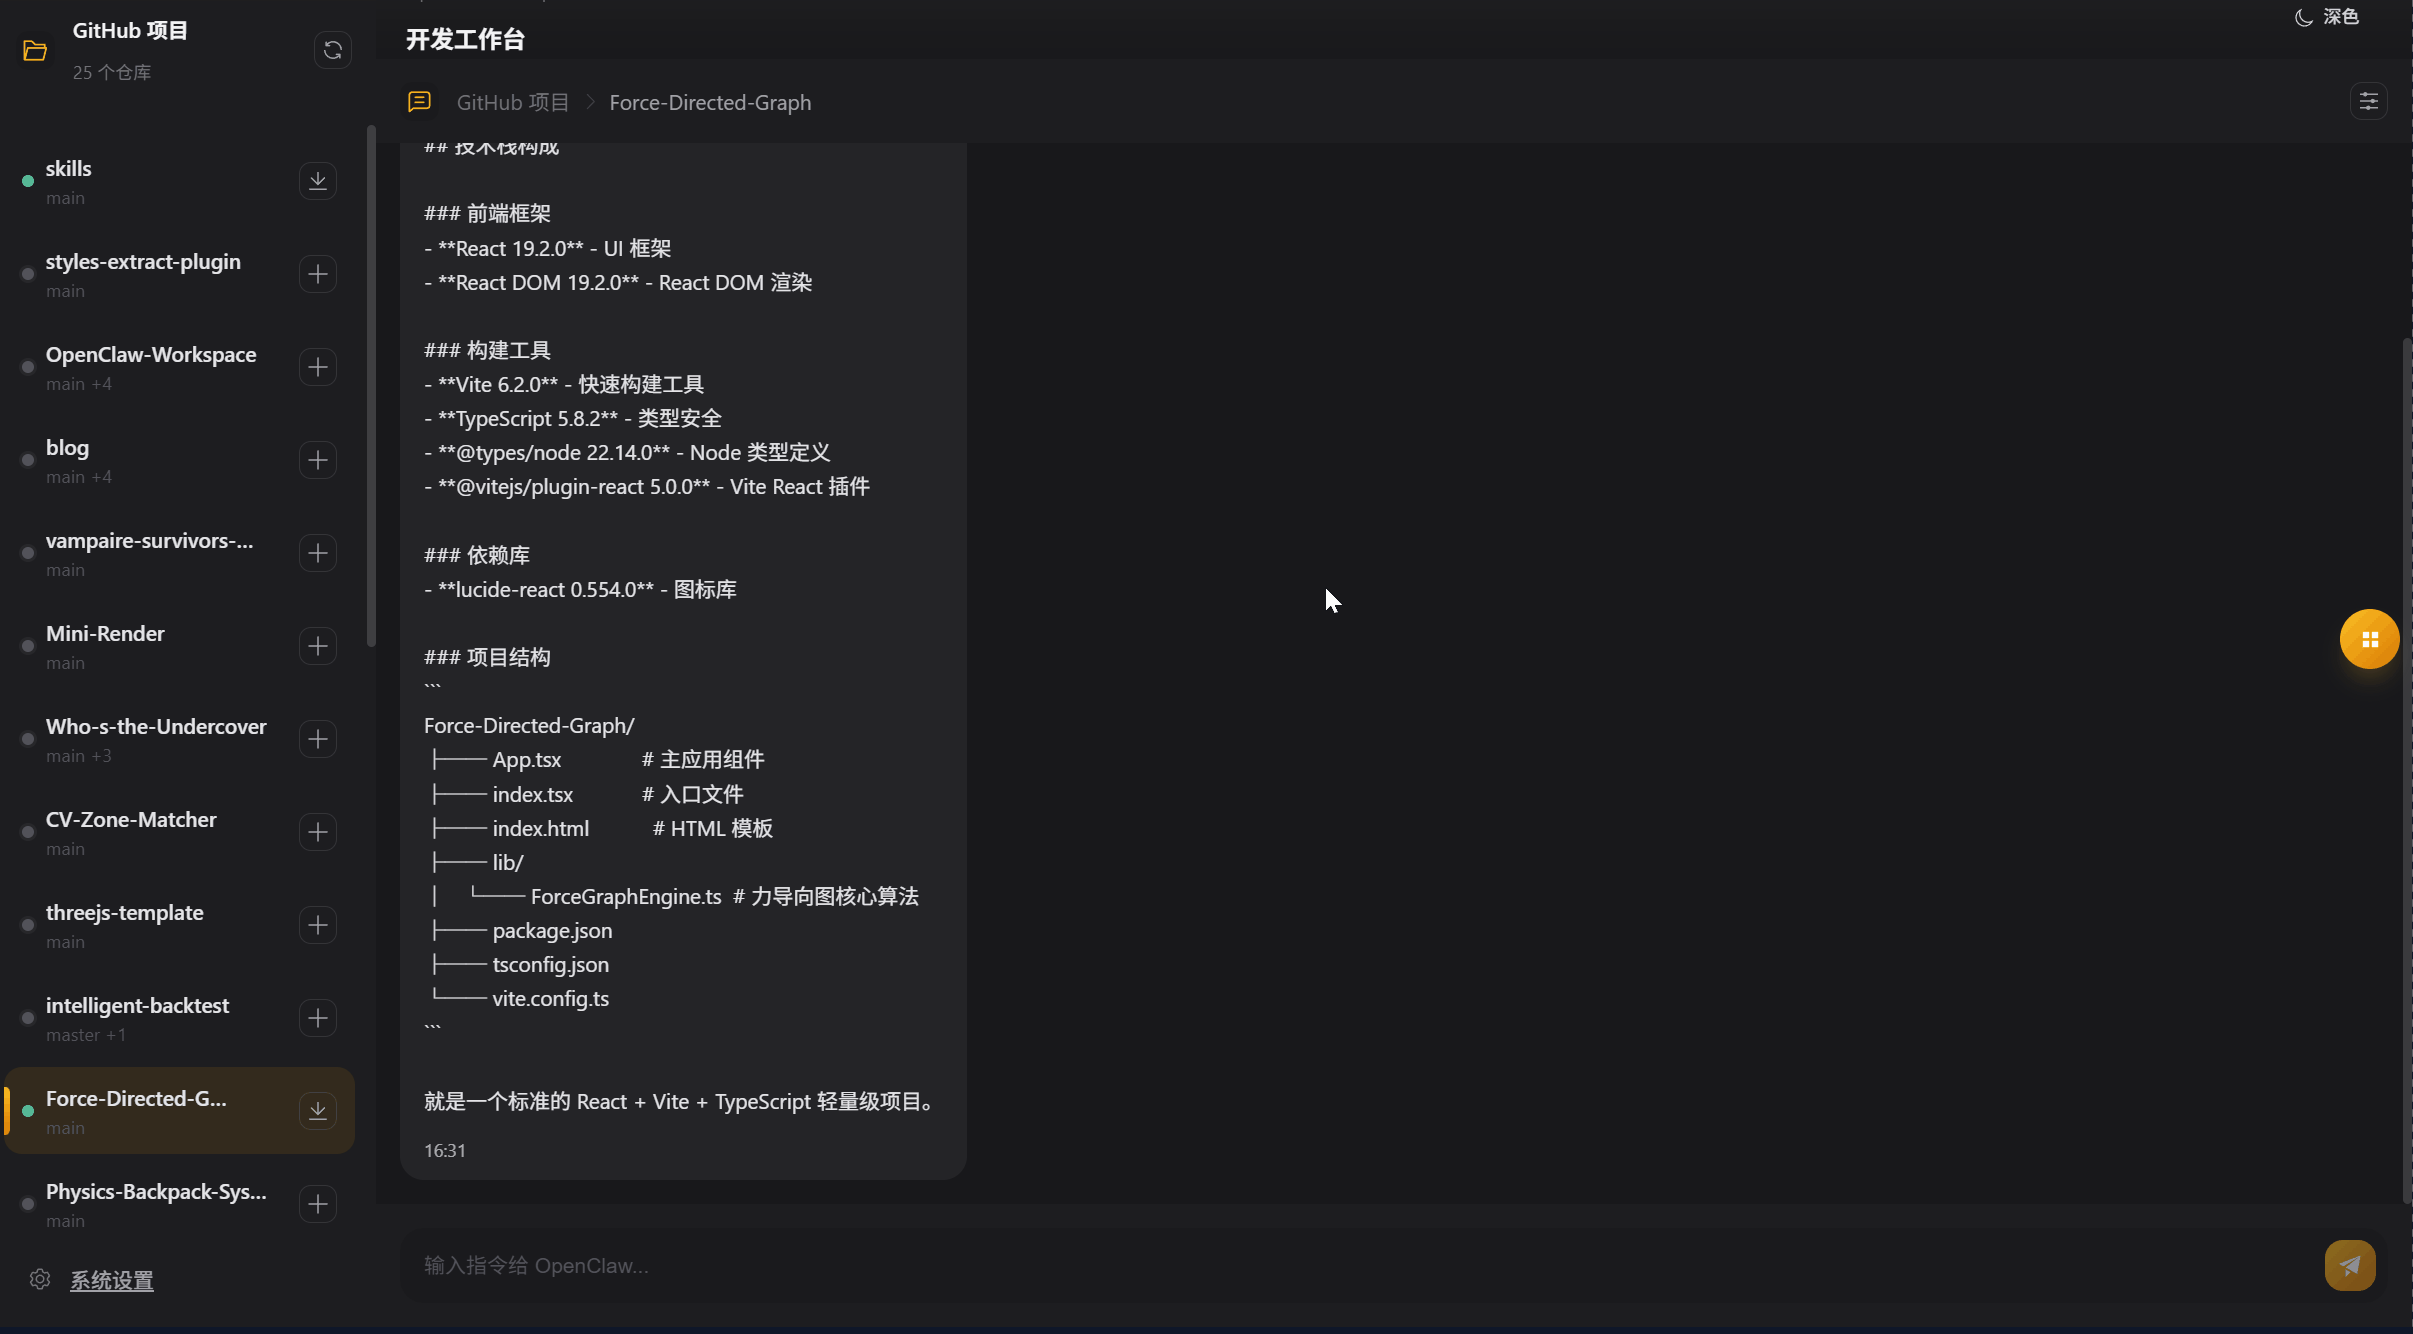Viewport: 2413px width, 1334px height.
Task: Click the GitHub folder icon in sidebar header
Action: (35, 50)
